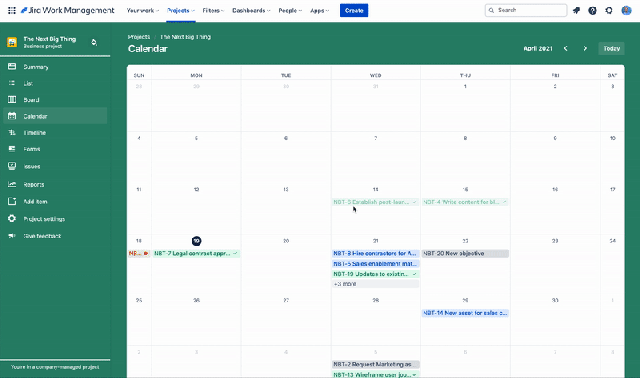This screenshot has height=378, width=640.
Task: Open NBT-13 Wireframe user journey event
Action: click(x=376, y=374)
